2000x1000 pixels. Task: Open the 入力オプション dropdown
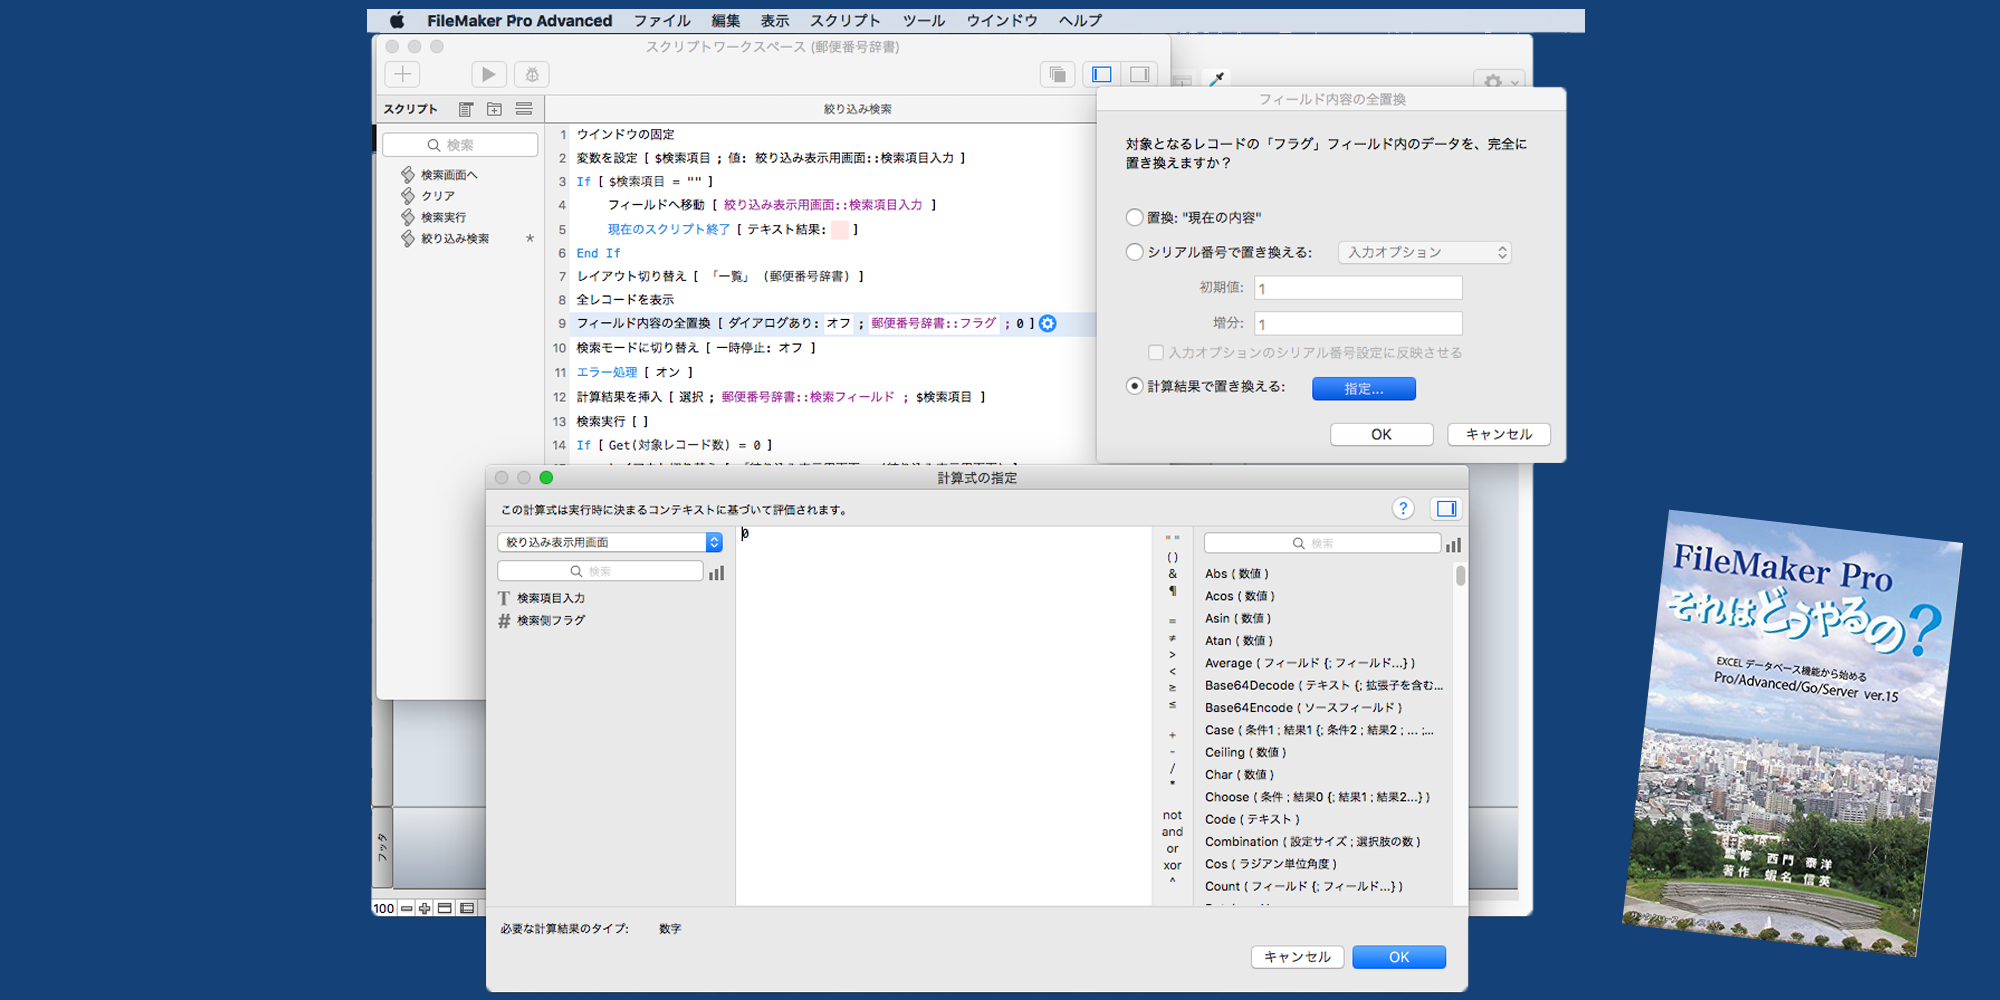coord(1424,252)
